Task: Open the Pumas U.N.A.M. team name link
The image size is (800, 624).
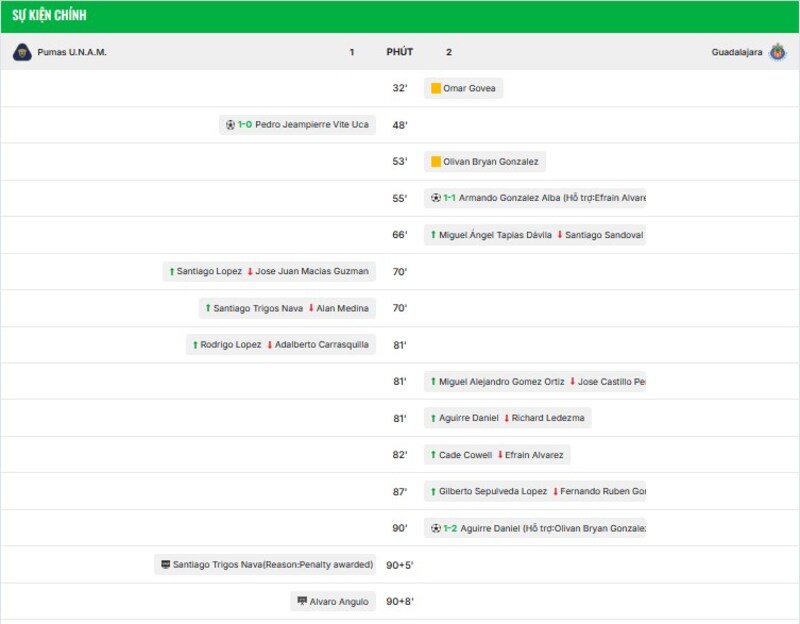Action: (x=71, y=52)
